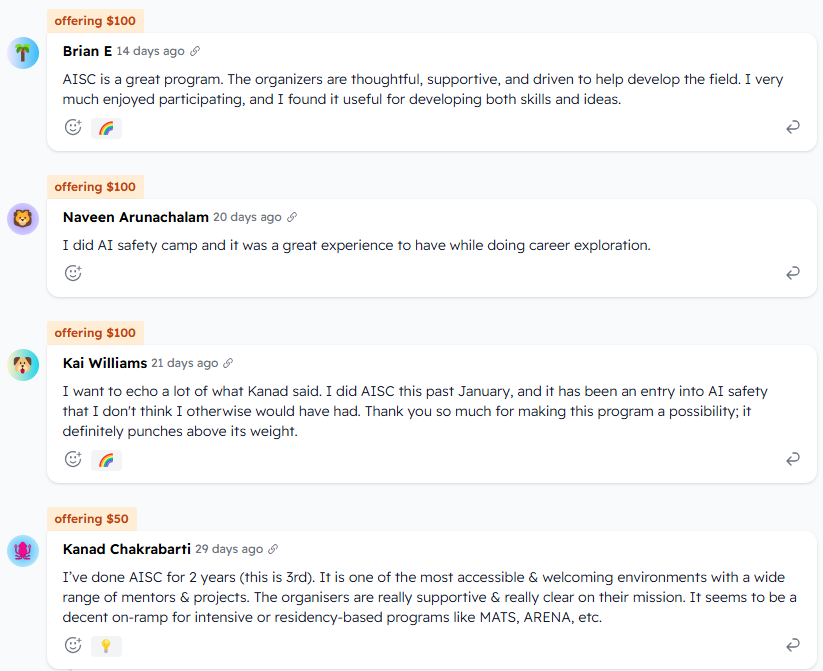The image size is (823, 671).
Task: Click Brian E's palm tree avatar
Action: click(23, 53)
